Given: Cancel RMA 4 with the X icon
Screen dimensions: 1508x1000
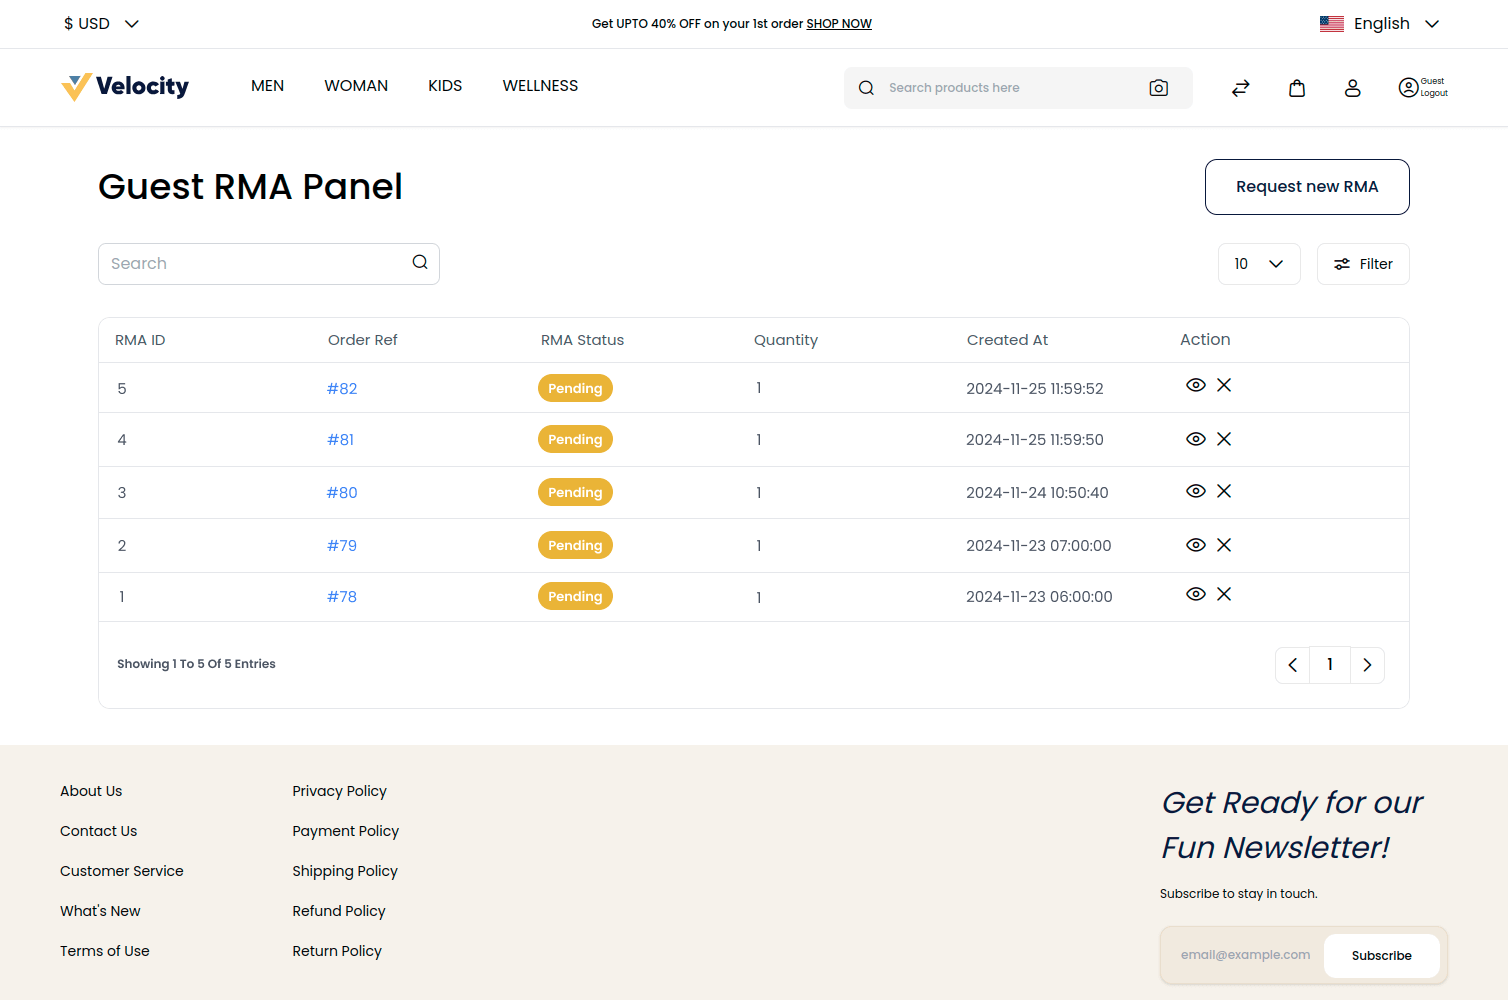Looking at the screenshot, I should [x=1224, y=439].
